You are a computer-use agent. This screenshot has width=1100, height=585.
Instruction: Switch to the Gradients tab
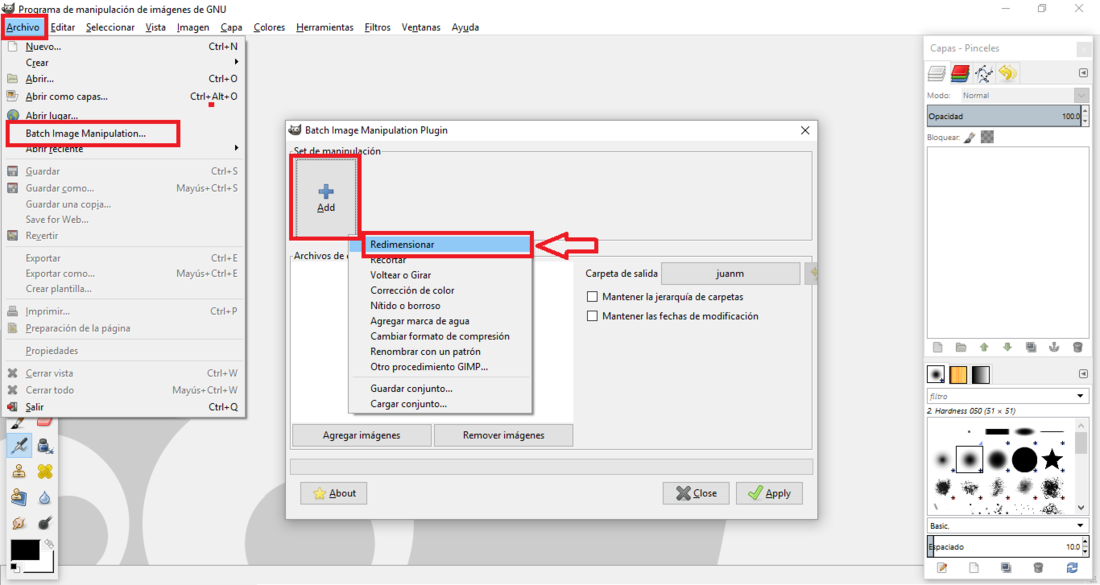coord(981,375)
